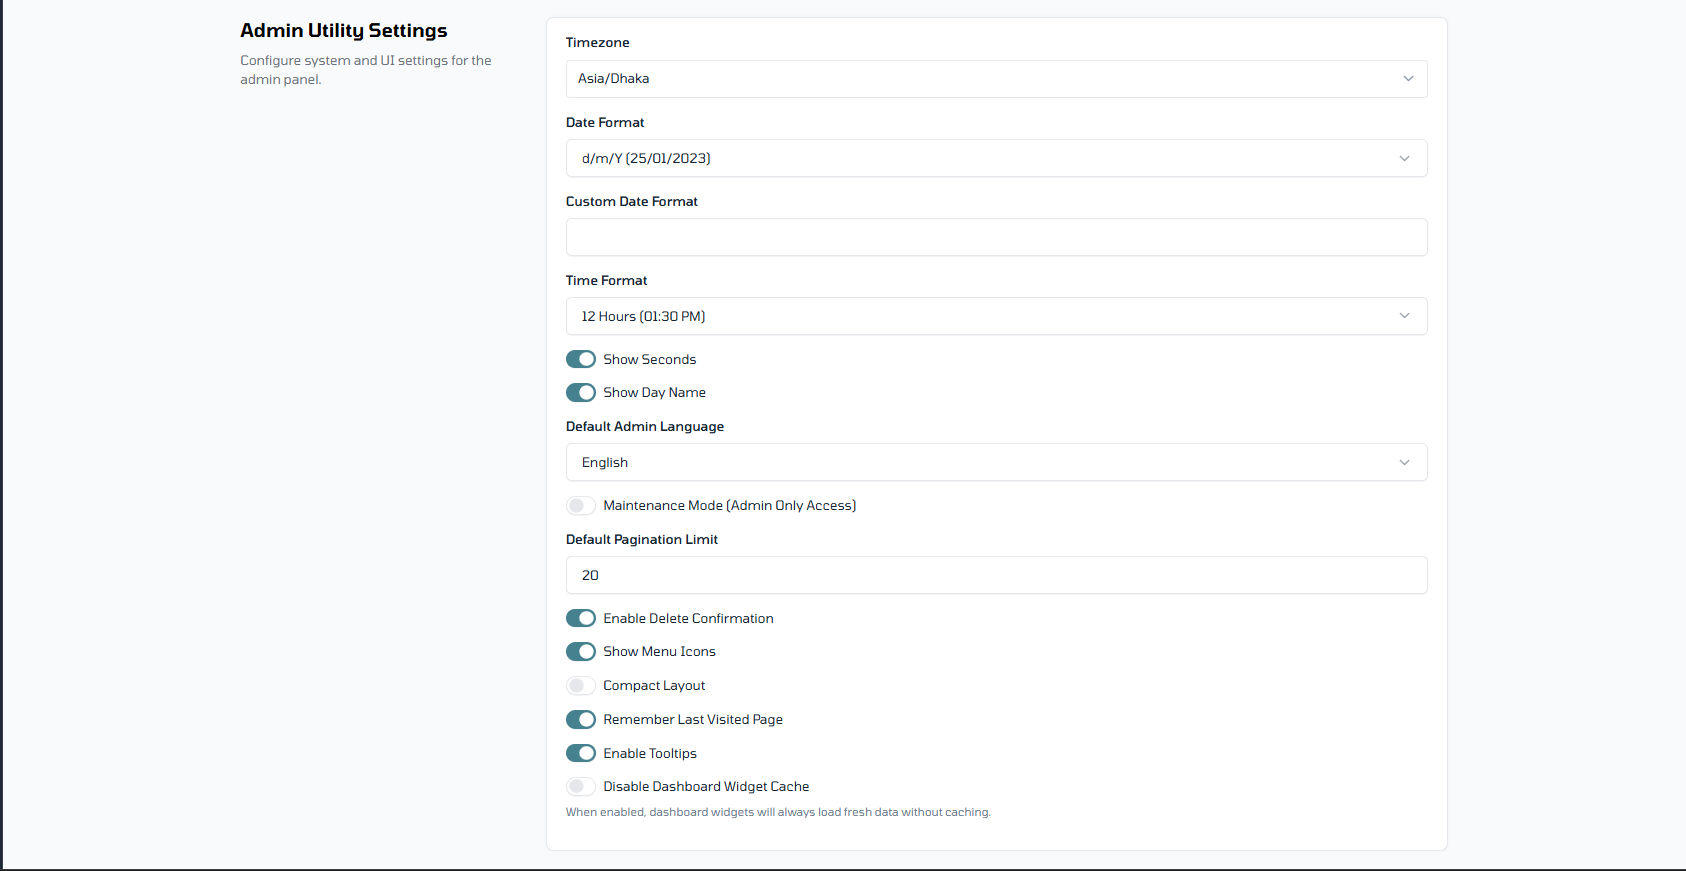The image size is (1686, 871).
Task: Disable the Show Seconds toggle
Action: [581, 359]
